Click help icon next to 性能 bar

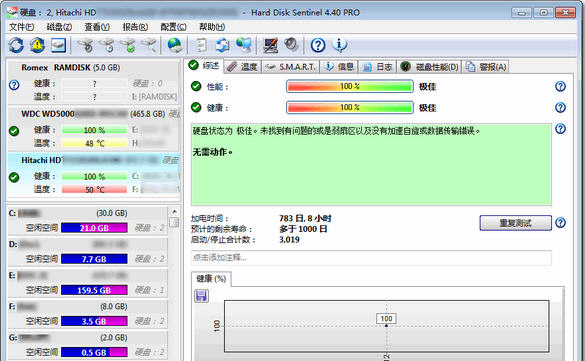click(560, 87)
